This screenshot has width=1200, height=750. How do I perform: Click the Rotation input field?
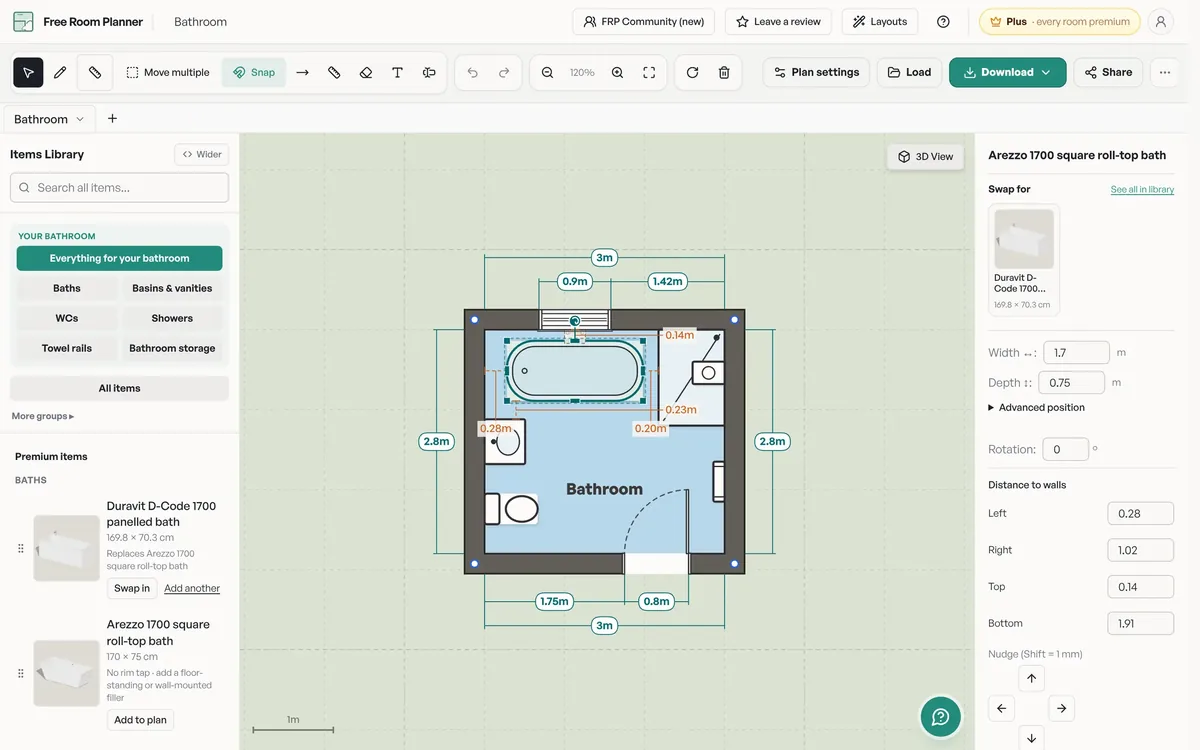pyautogui.click(x=1066, y=449)
